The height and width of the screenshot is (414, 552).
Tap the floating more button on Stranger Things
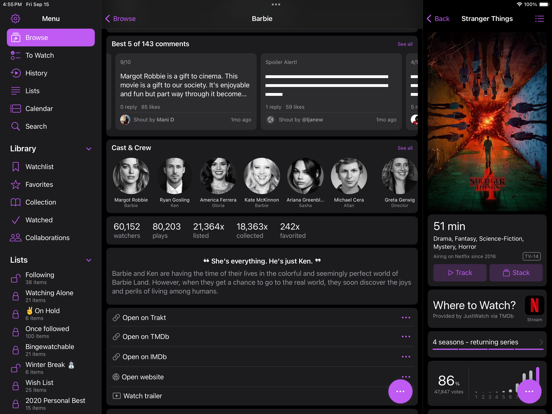(x=529, y=391)
